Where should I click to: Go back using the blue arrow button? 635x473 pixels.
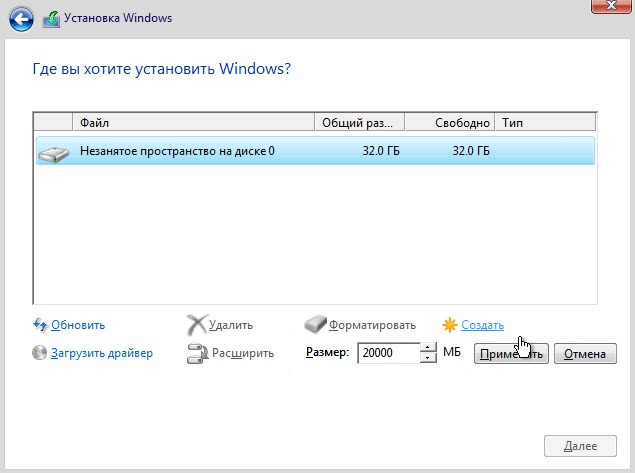click(21, 19)
